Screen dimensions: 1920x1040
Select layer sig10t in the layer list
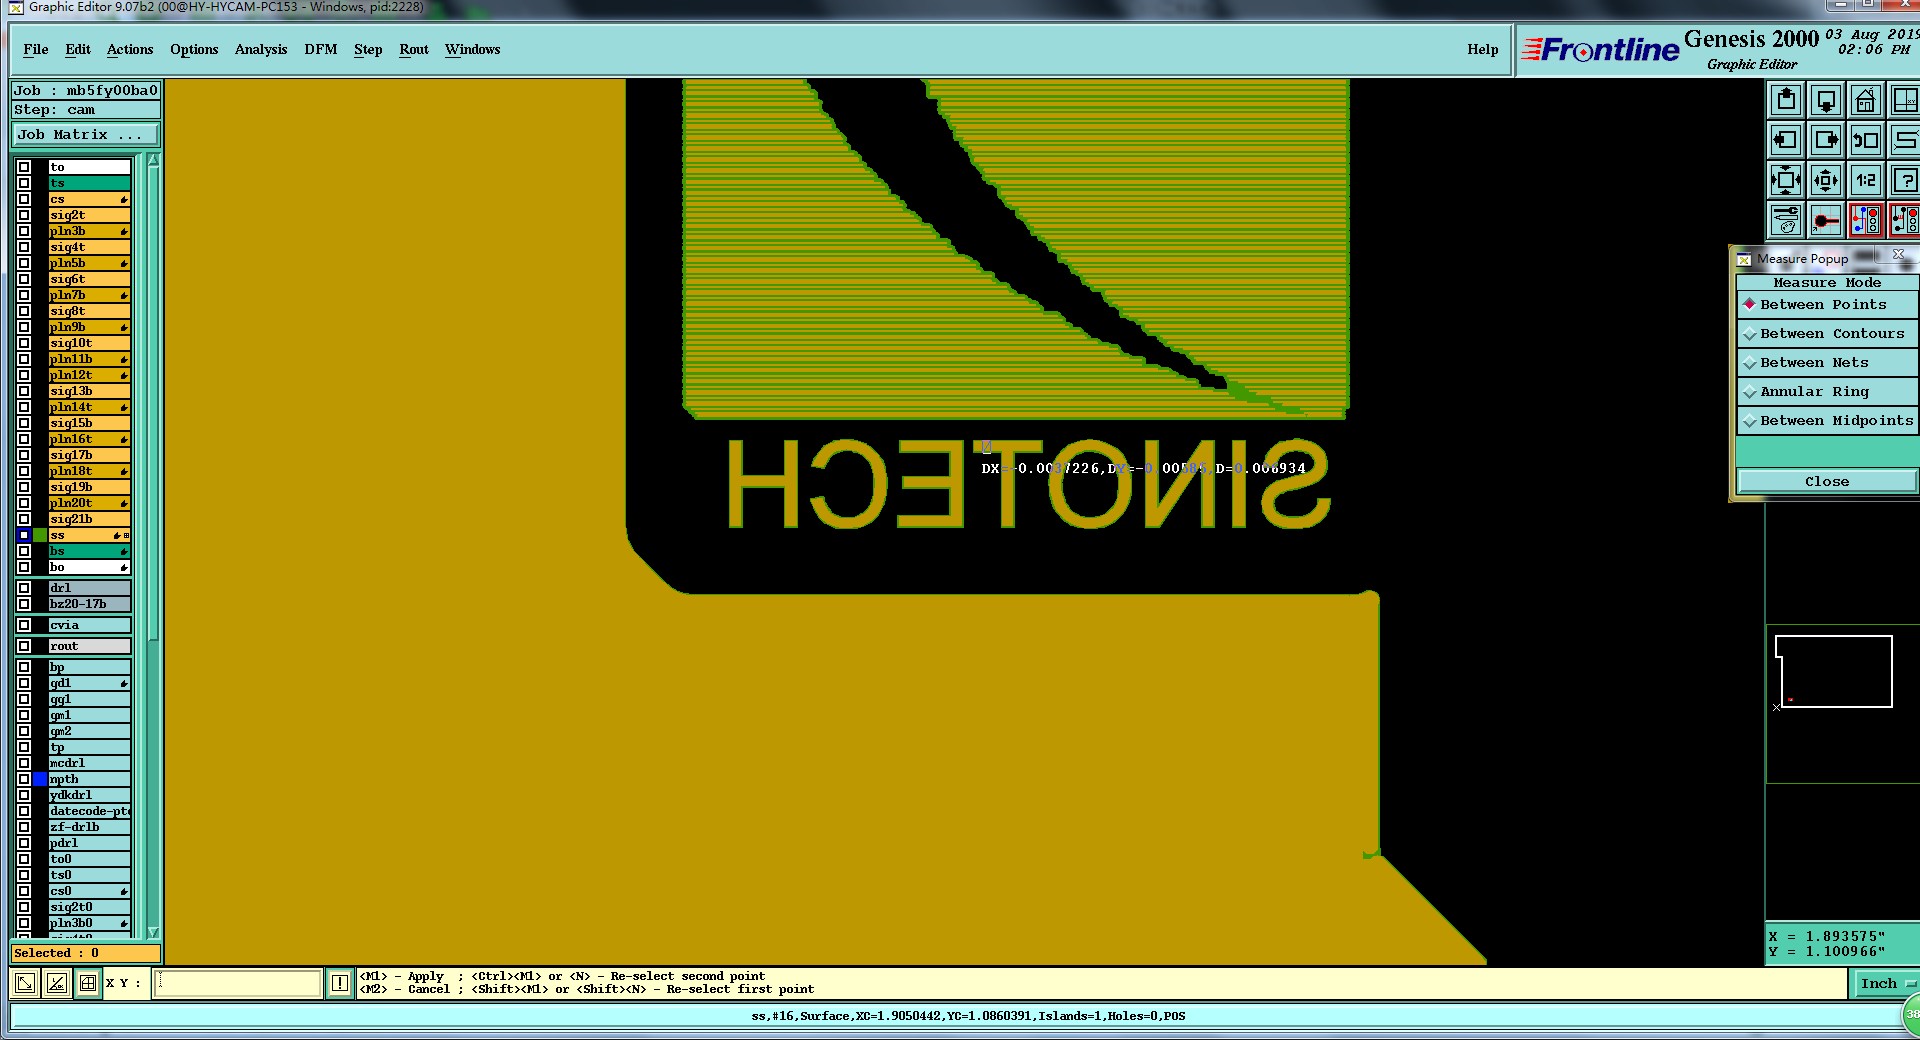[89, 343]
